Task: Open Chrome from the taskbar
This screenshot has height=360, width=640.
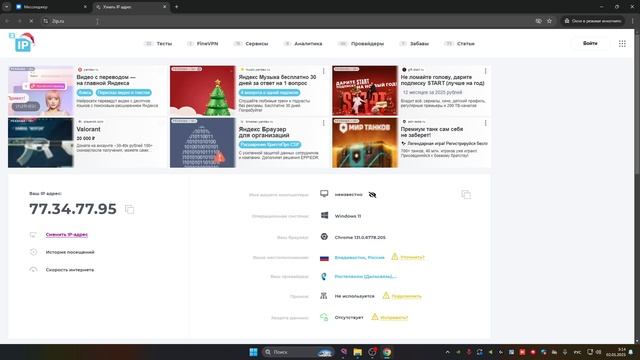Action: 387,352
